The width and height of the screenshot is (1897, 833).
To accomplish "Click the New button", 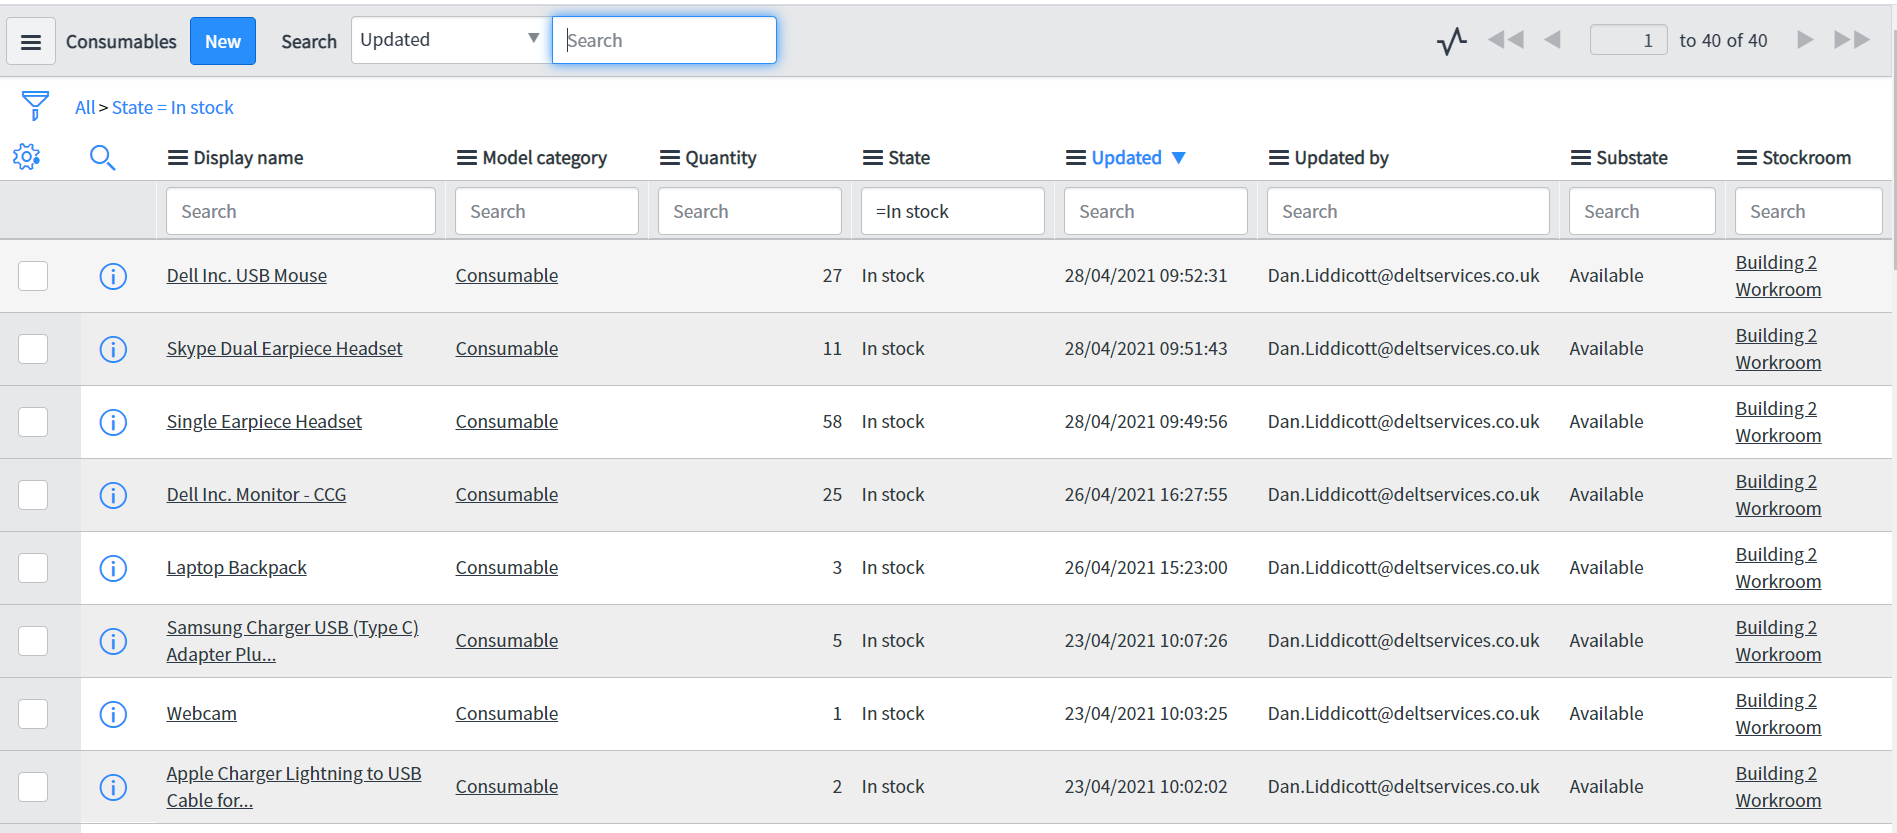I will [223, 41].
